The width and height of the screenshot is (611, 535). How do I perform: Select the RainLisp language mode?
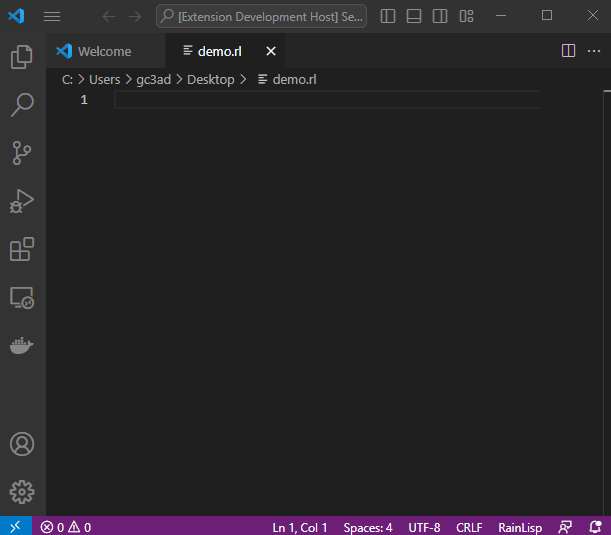click(x=520, y=527)
